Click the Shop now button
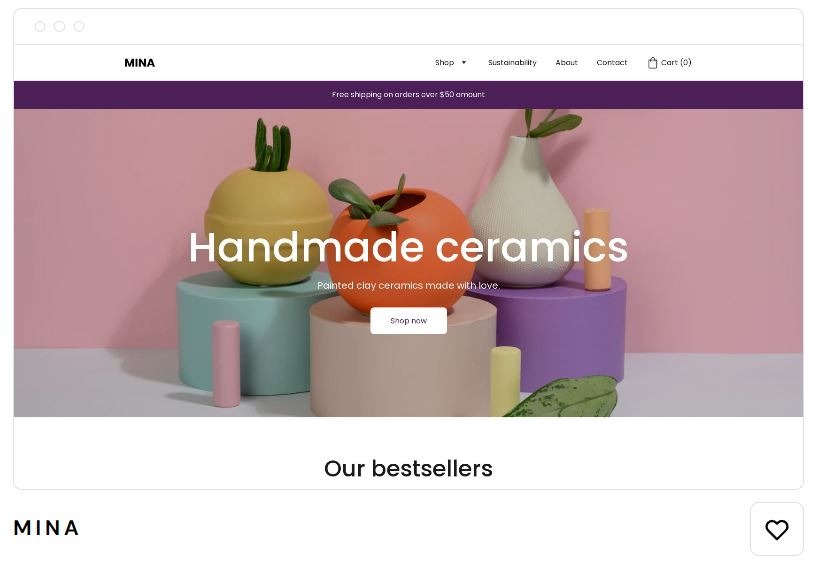The image size is (827, 567). pyautogui.click(x=408, y=321)
